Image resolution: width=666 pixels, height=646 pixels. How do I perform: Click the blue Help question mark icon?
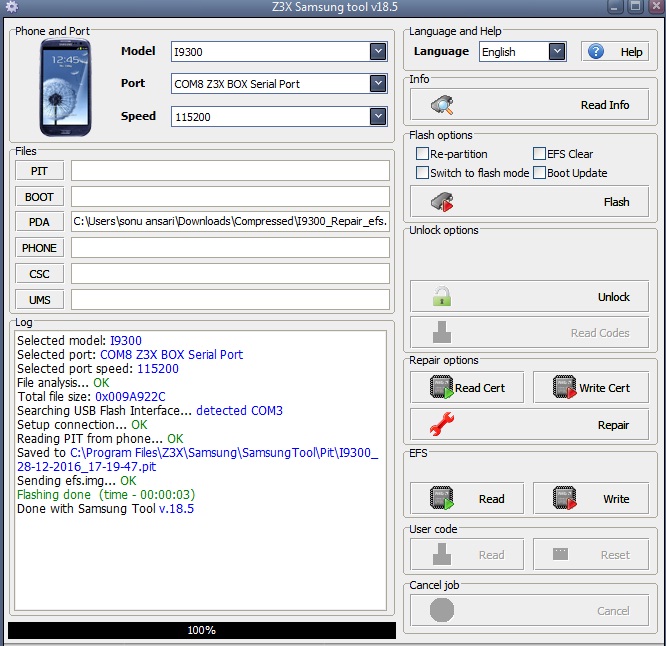tap(595, 51)
